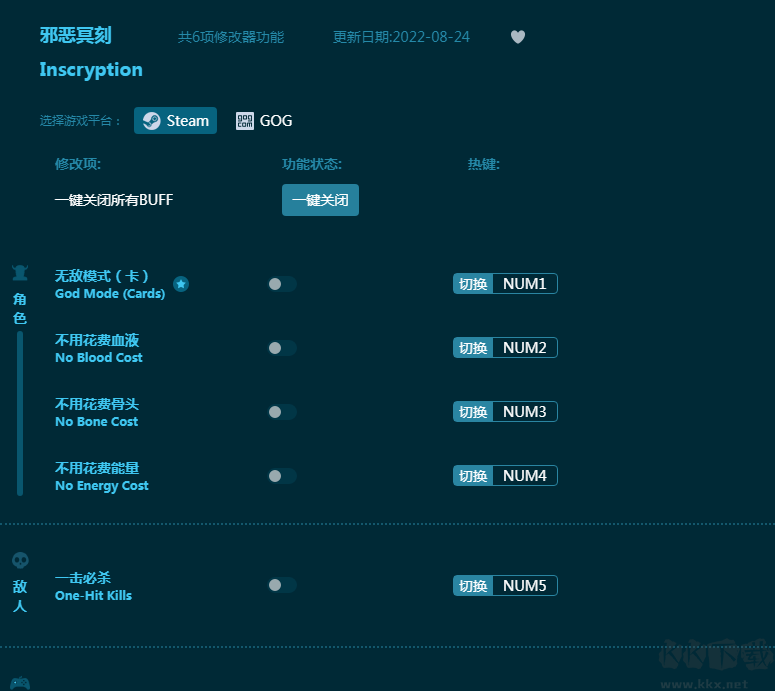
Task: Click the star badge beside God Mode
Action: pos(181,284)
